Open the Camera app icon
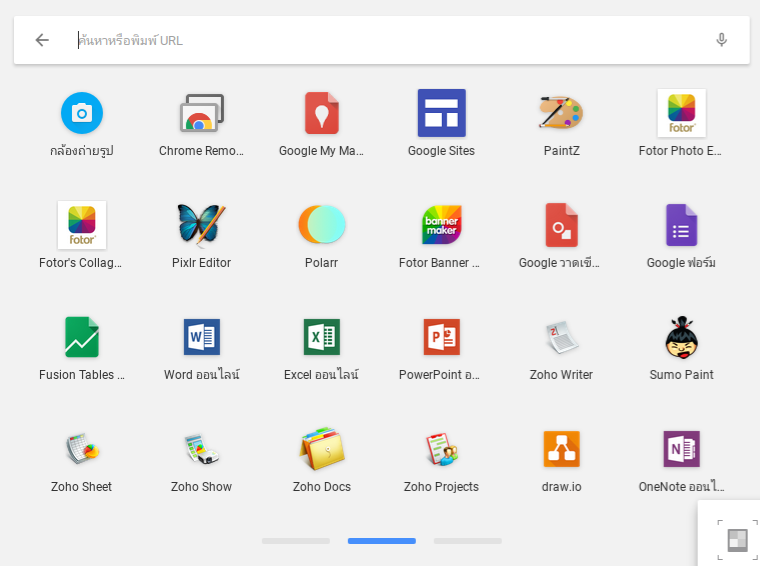Image resolution: width=760 pixels, height=566 pixels. (82, 113)
